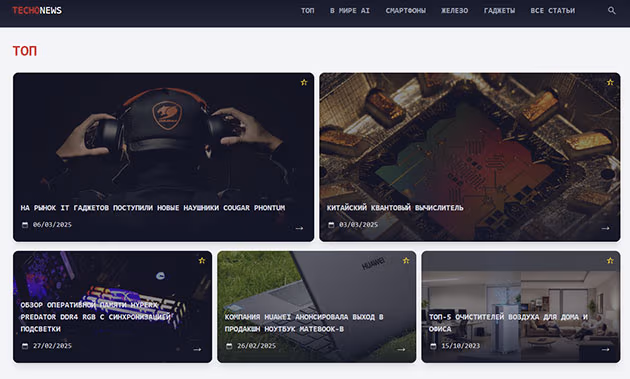Image resolution: width=630 pixels, height=379 pixels.
Task: Select ЖЕЛЕЗО in the top navigation
Action: coord(455,10)
